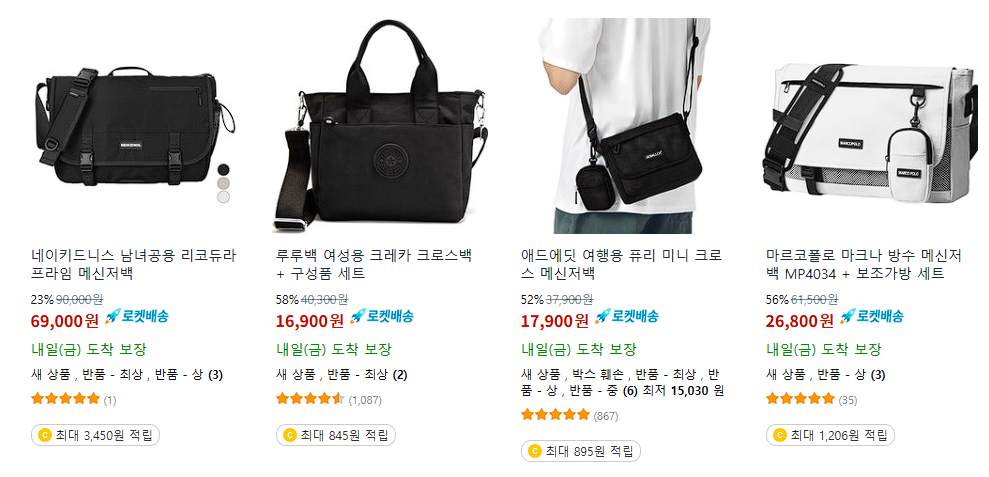This screenshot has width=989, height=477.
Task: Open the 애드에딧 mini cross bag photo
Action: (628, 126)
